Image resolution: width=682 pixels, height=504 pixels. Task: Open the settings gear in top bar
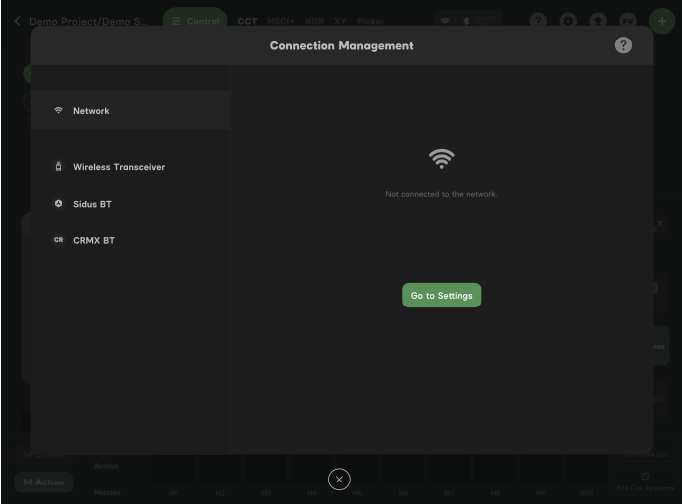click(568, 21)
